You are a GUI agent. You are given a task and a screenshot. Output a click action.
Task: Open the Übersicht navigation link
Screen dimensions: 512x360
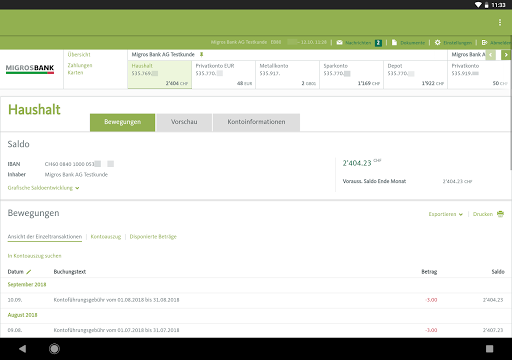click(79, 54)
